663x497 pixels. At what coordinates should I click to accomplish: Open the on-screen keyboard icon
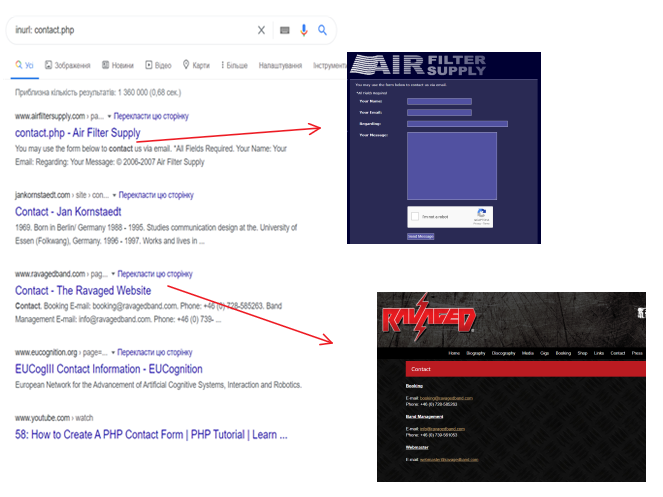pos(285,30)
